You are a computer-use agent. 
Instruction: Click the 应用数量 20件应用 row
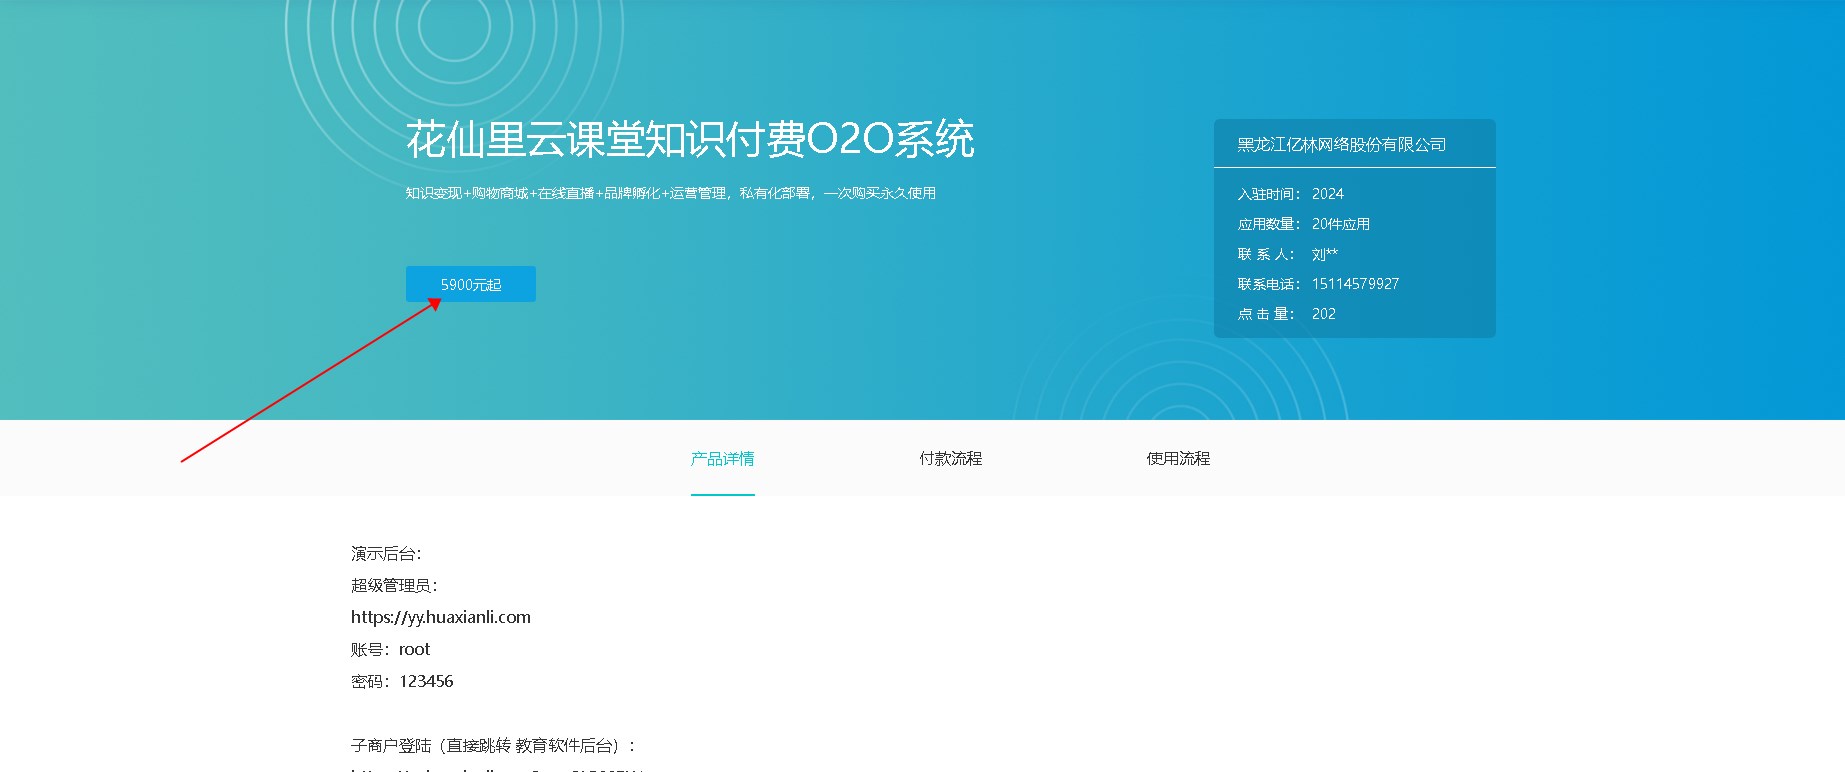[x=1304, y=224]
